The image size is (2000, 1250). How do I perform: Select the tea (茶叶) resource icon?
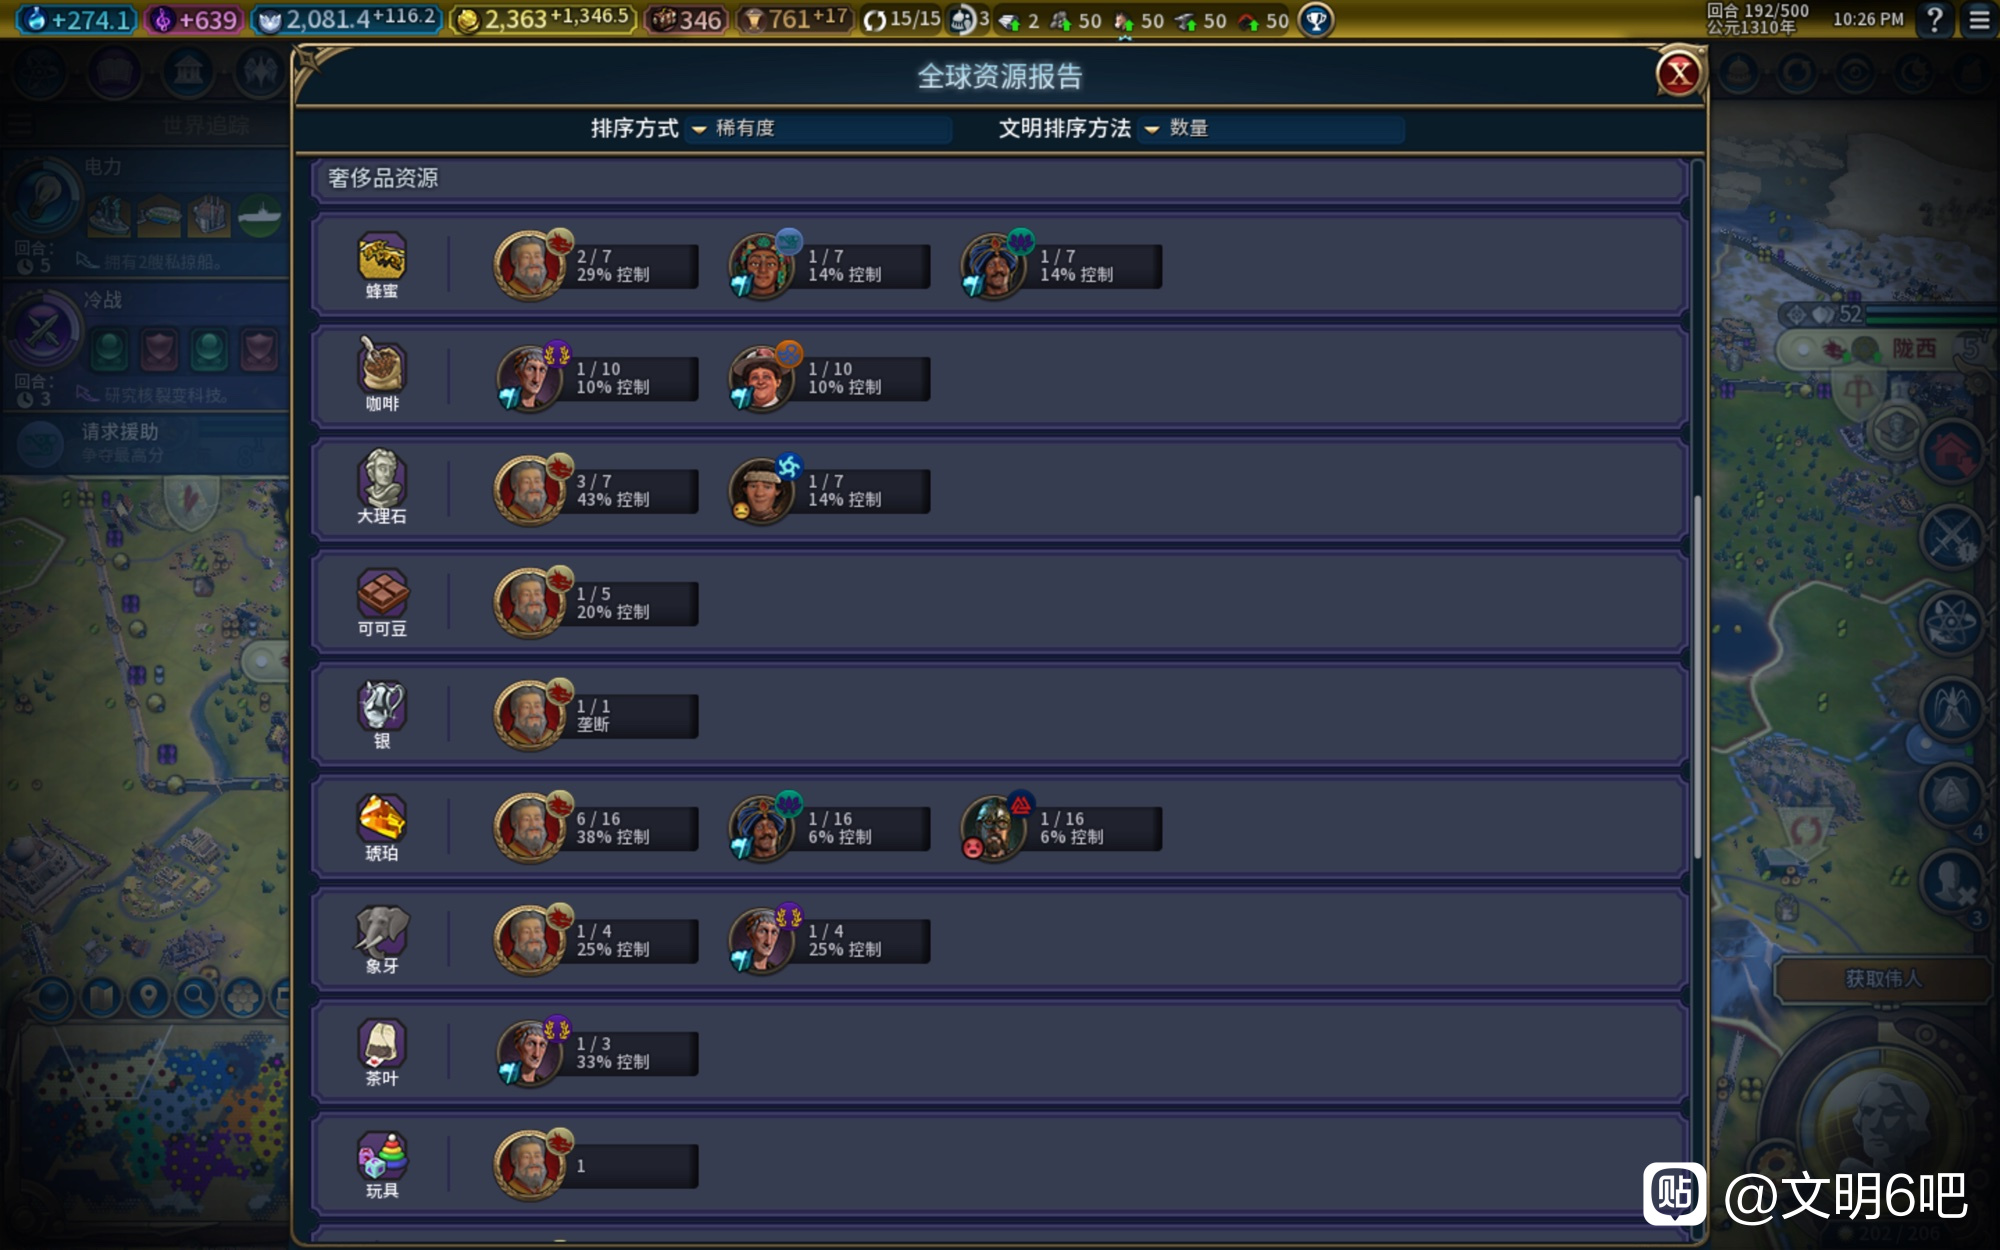[x=382, y=1043]
